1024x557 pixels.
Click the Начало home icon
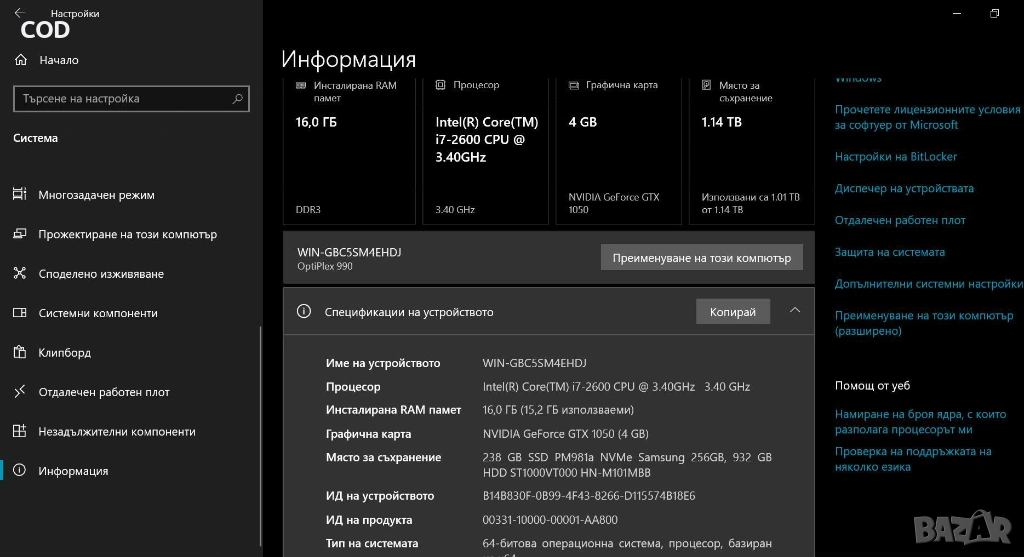21,59
